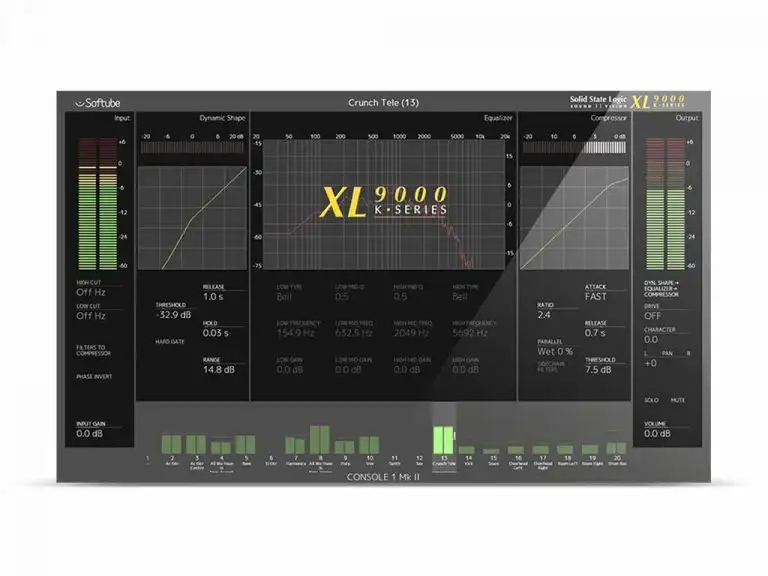Click the Output level meter

[665, 203]
